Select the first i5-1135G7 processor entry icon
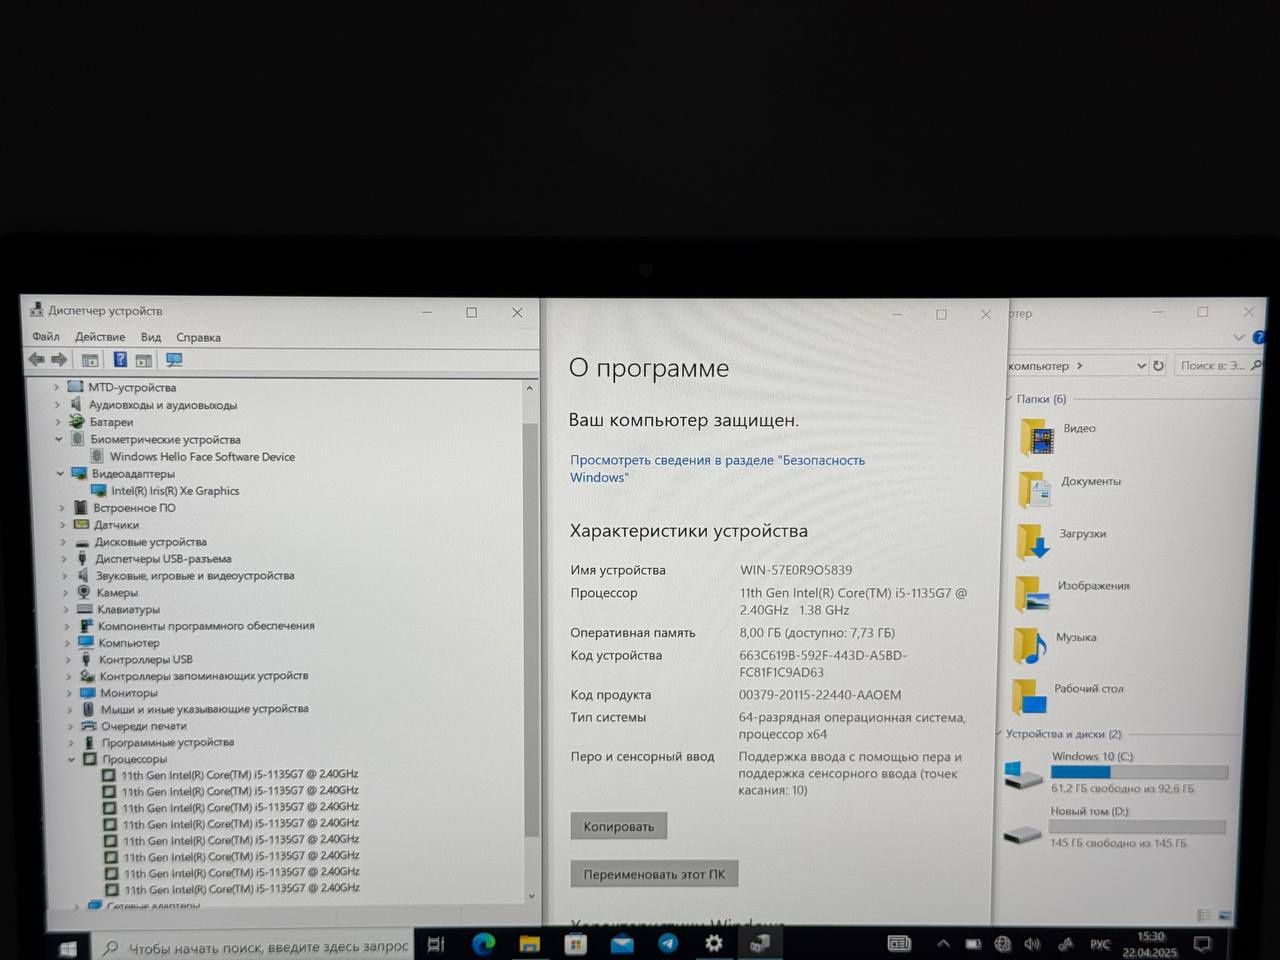 click(109, 774)
